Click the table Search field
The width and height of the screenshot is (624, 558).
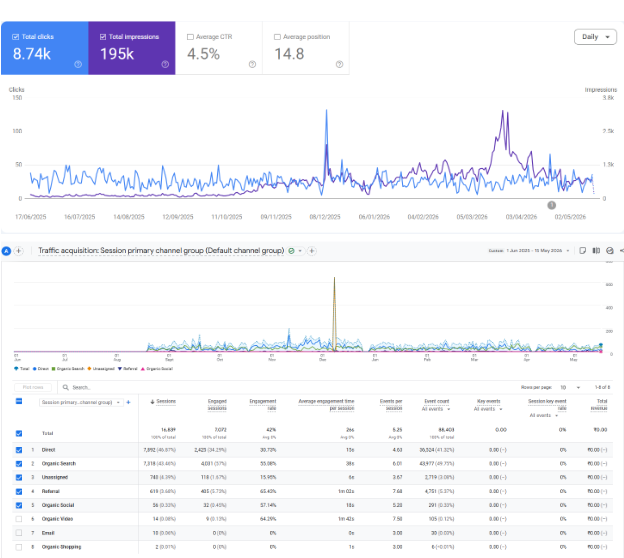(81, 387)
